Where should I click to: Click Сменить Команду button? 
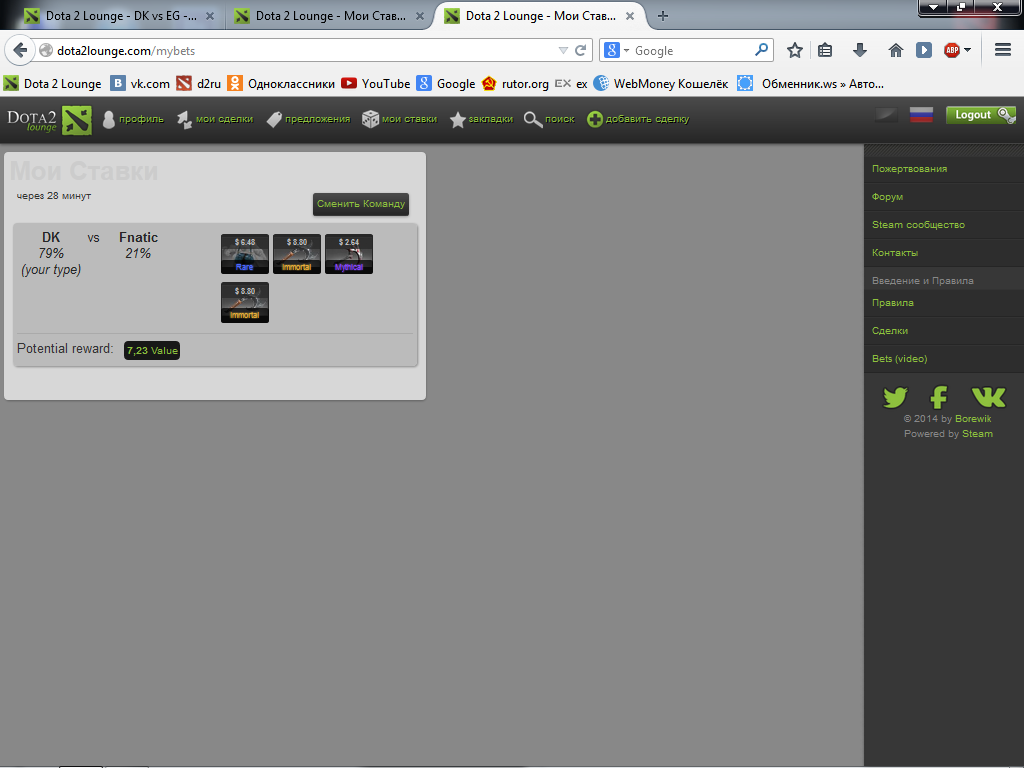[x=360, y=204]
